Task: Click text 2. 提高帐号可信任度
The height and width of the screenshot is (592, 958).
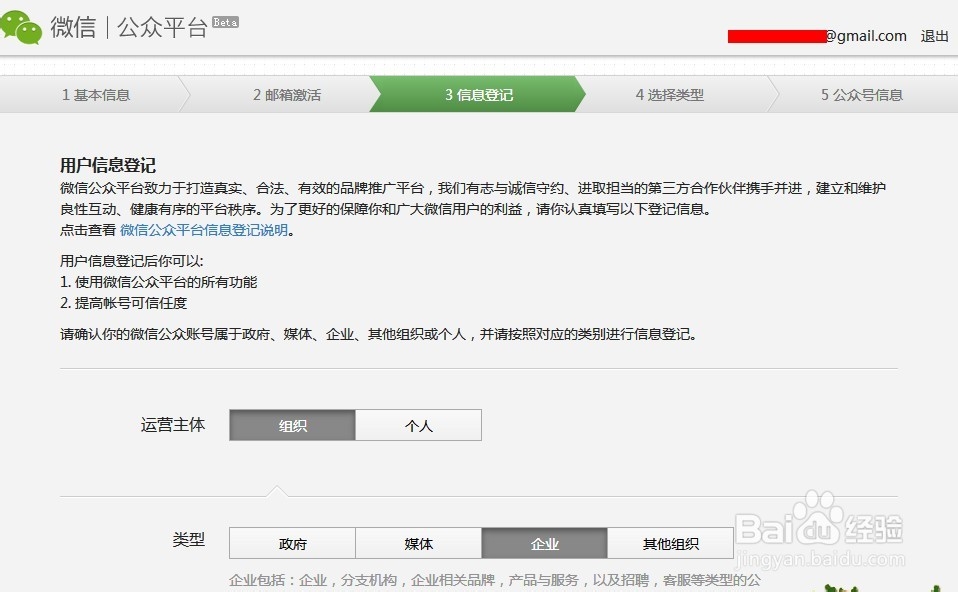Action: coord(123,303)
